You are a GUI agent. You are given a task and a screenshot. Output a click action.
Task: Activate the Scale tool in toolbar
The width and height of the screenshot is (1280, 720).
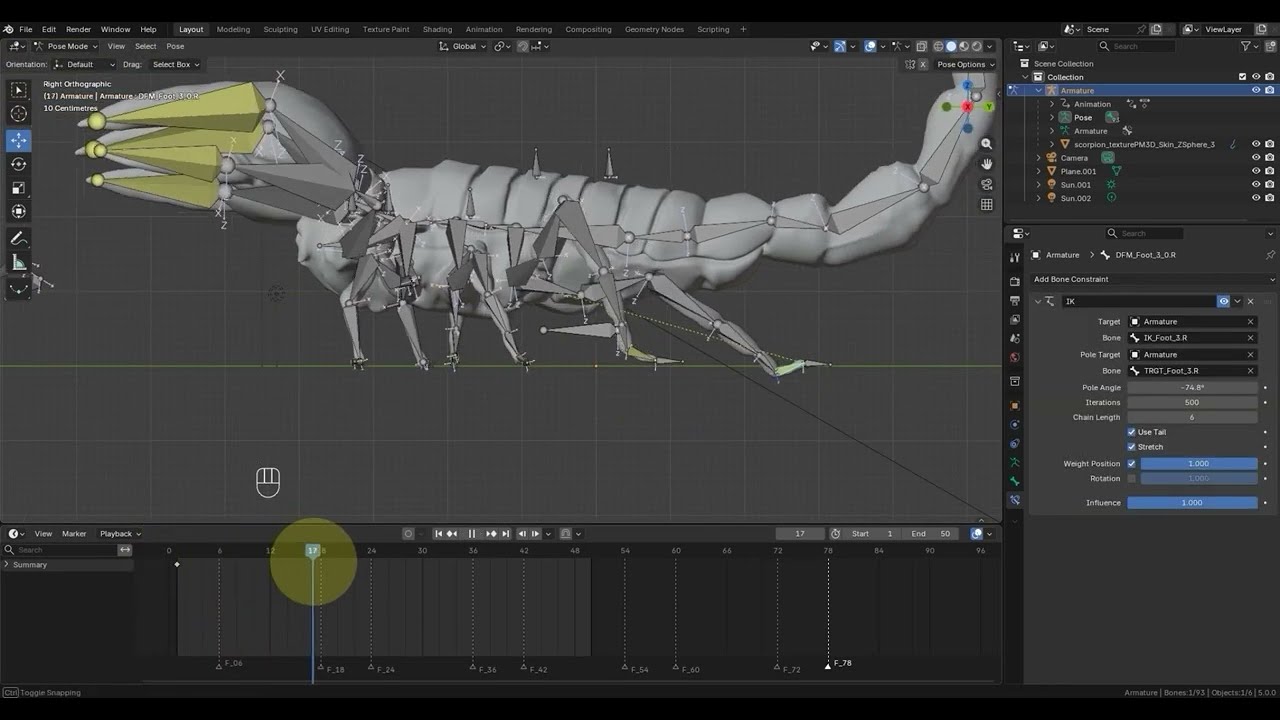19,188
